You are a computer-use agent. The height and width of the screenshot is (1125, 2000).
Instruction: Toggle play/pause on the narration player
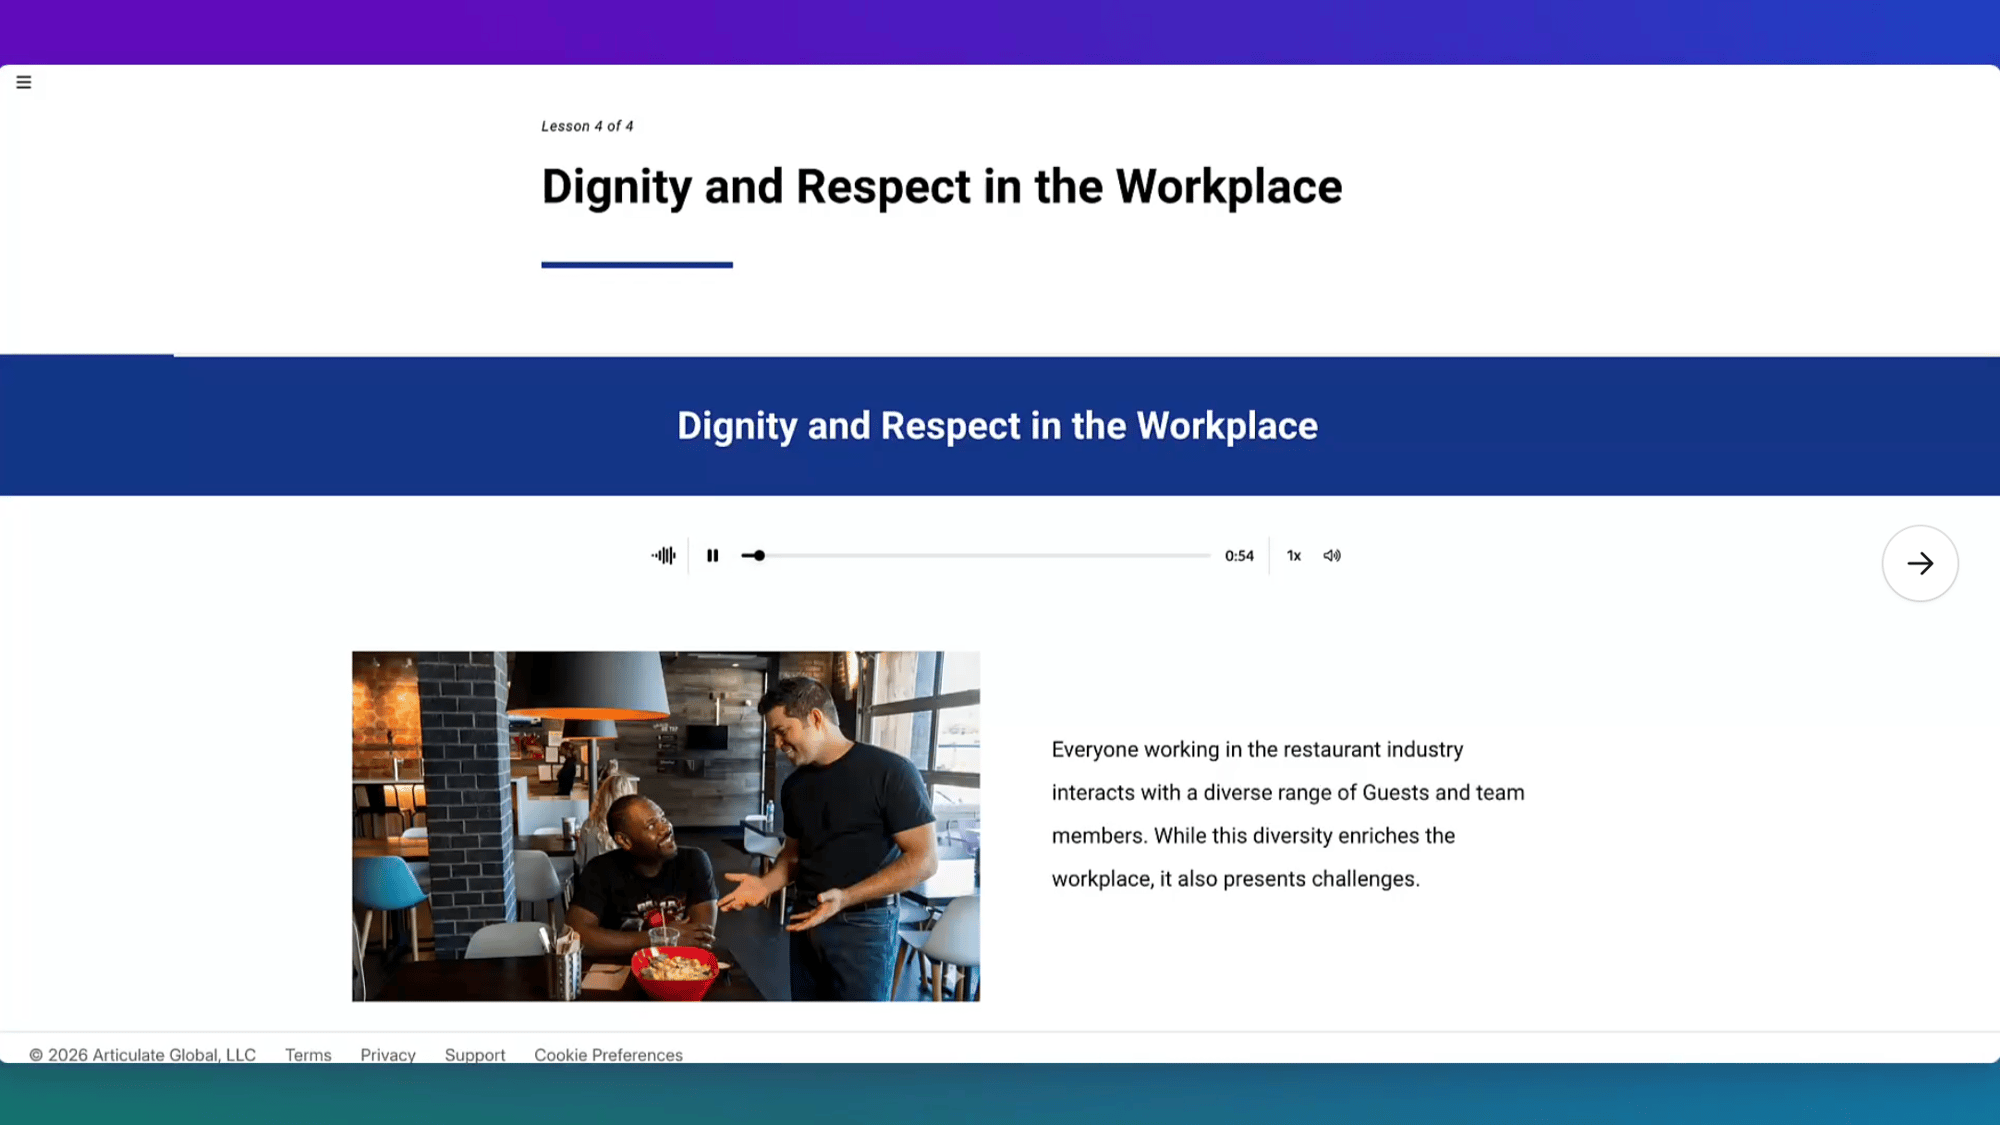point(712,555)
